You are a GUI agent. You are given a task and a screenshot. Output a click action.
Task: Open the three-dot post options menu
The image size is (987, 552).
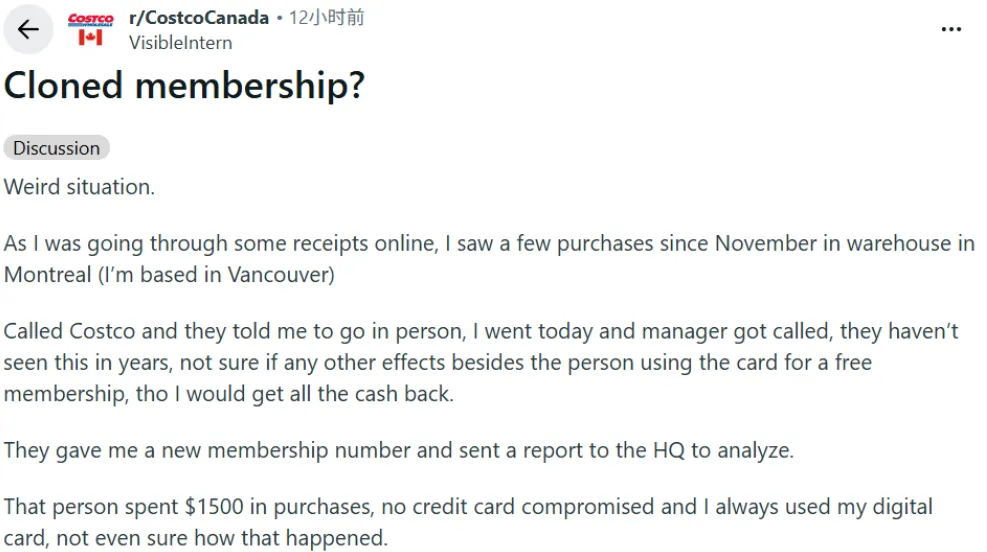[x=950, y=29]
